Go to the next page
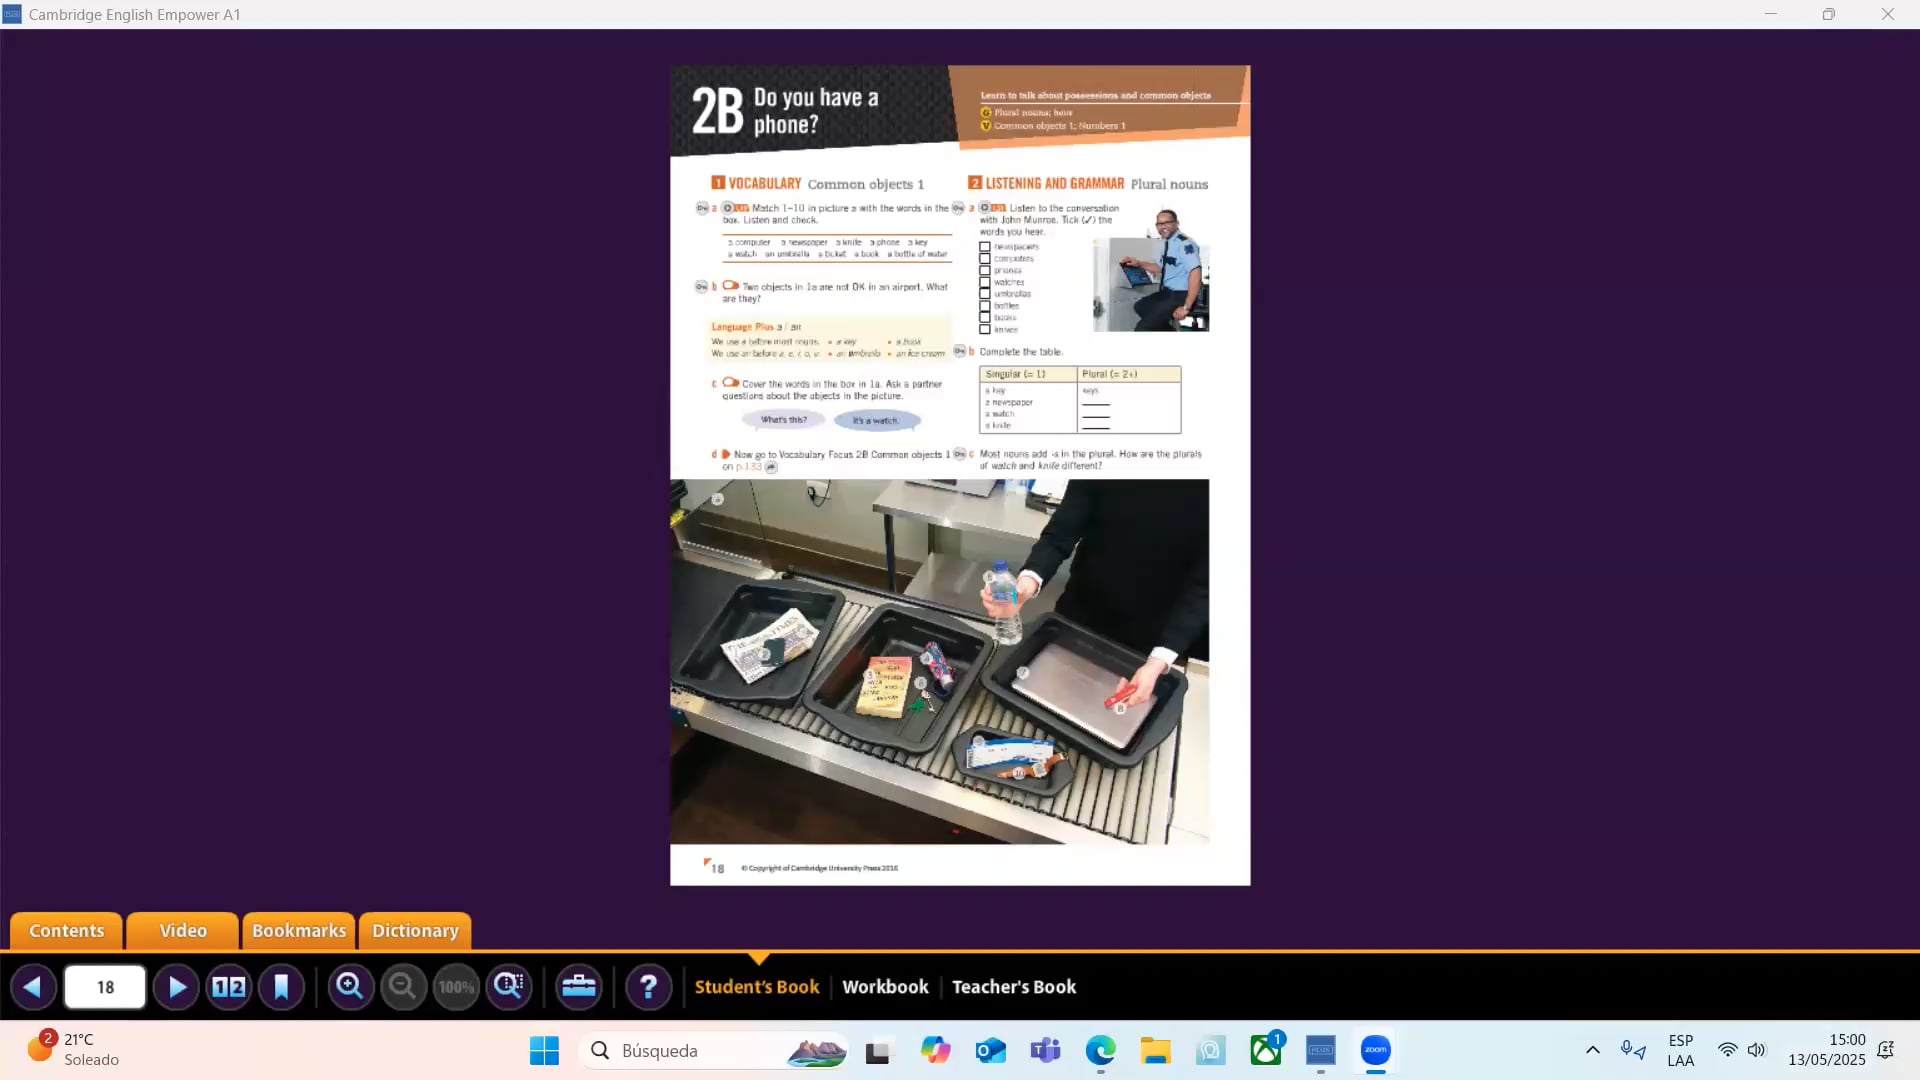The width and height of the screenshot is (1920, 1080). [x=176, y=987]
